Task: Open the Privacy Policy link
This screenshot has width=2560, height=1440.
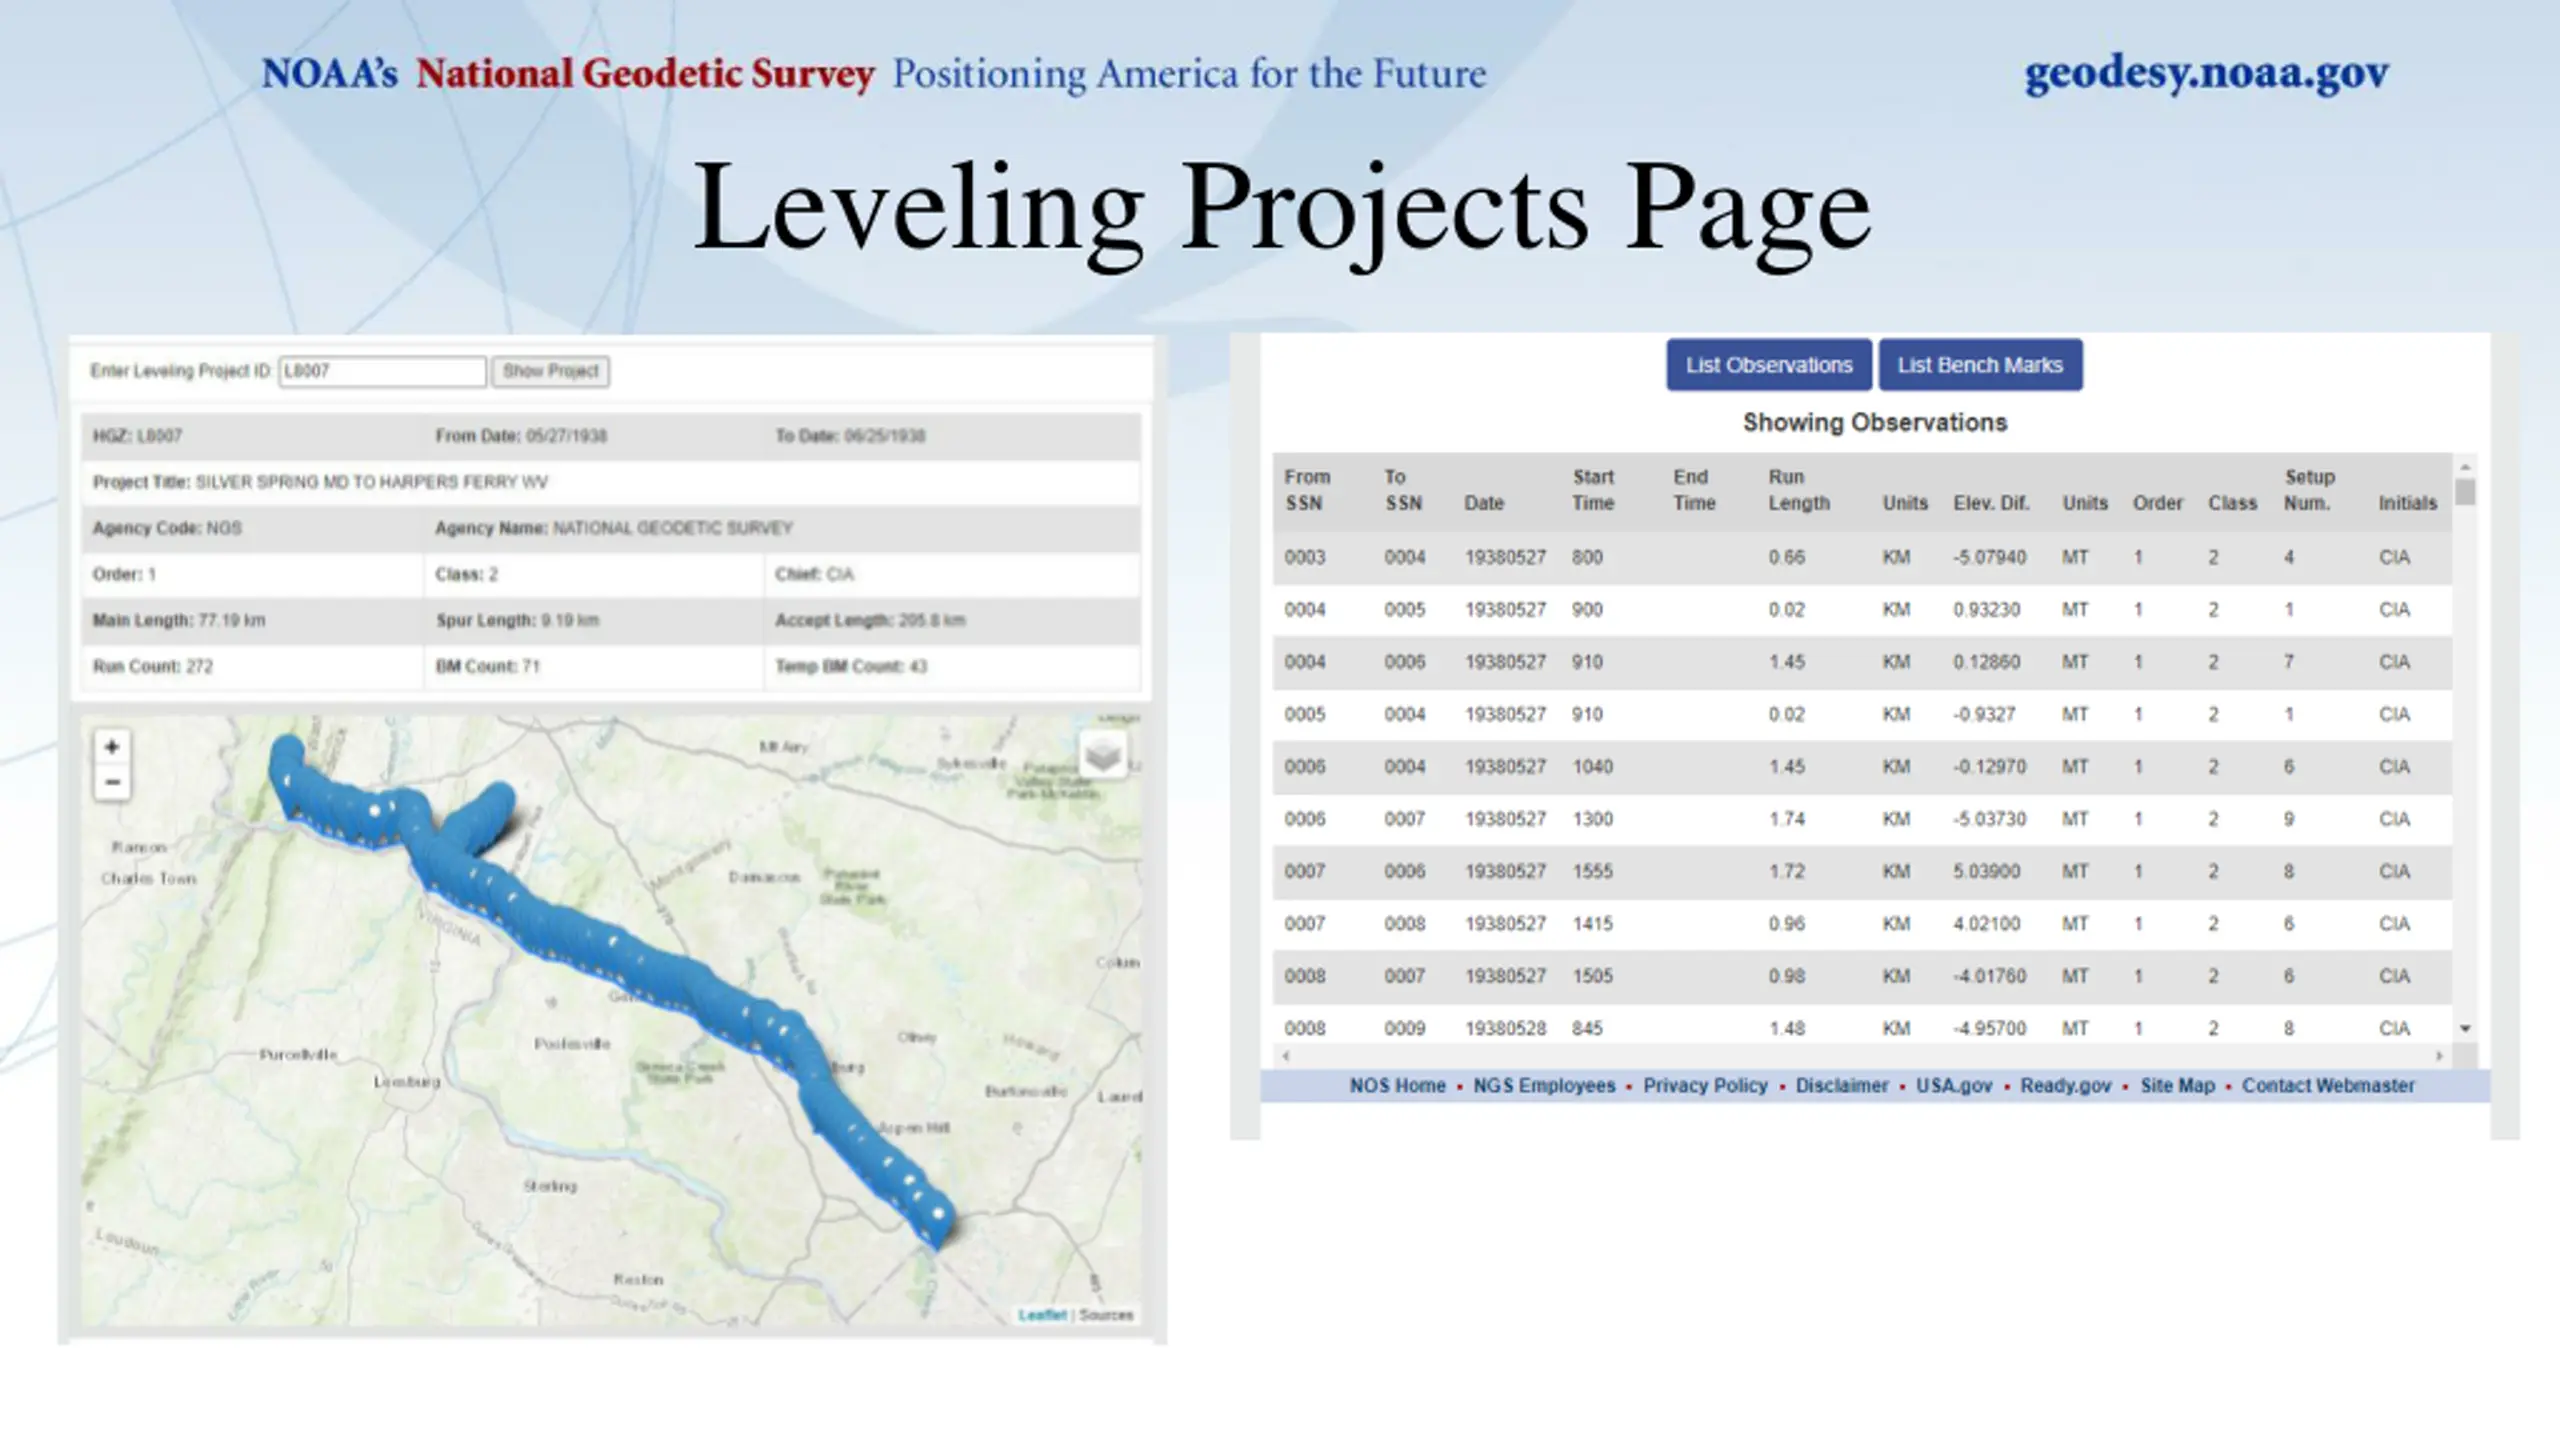Action: [x=1705, y=1086]
